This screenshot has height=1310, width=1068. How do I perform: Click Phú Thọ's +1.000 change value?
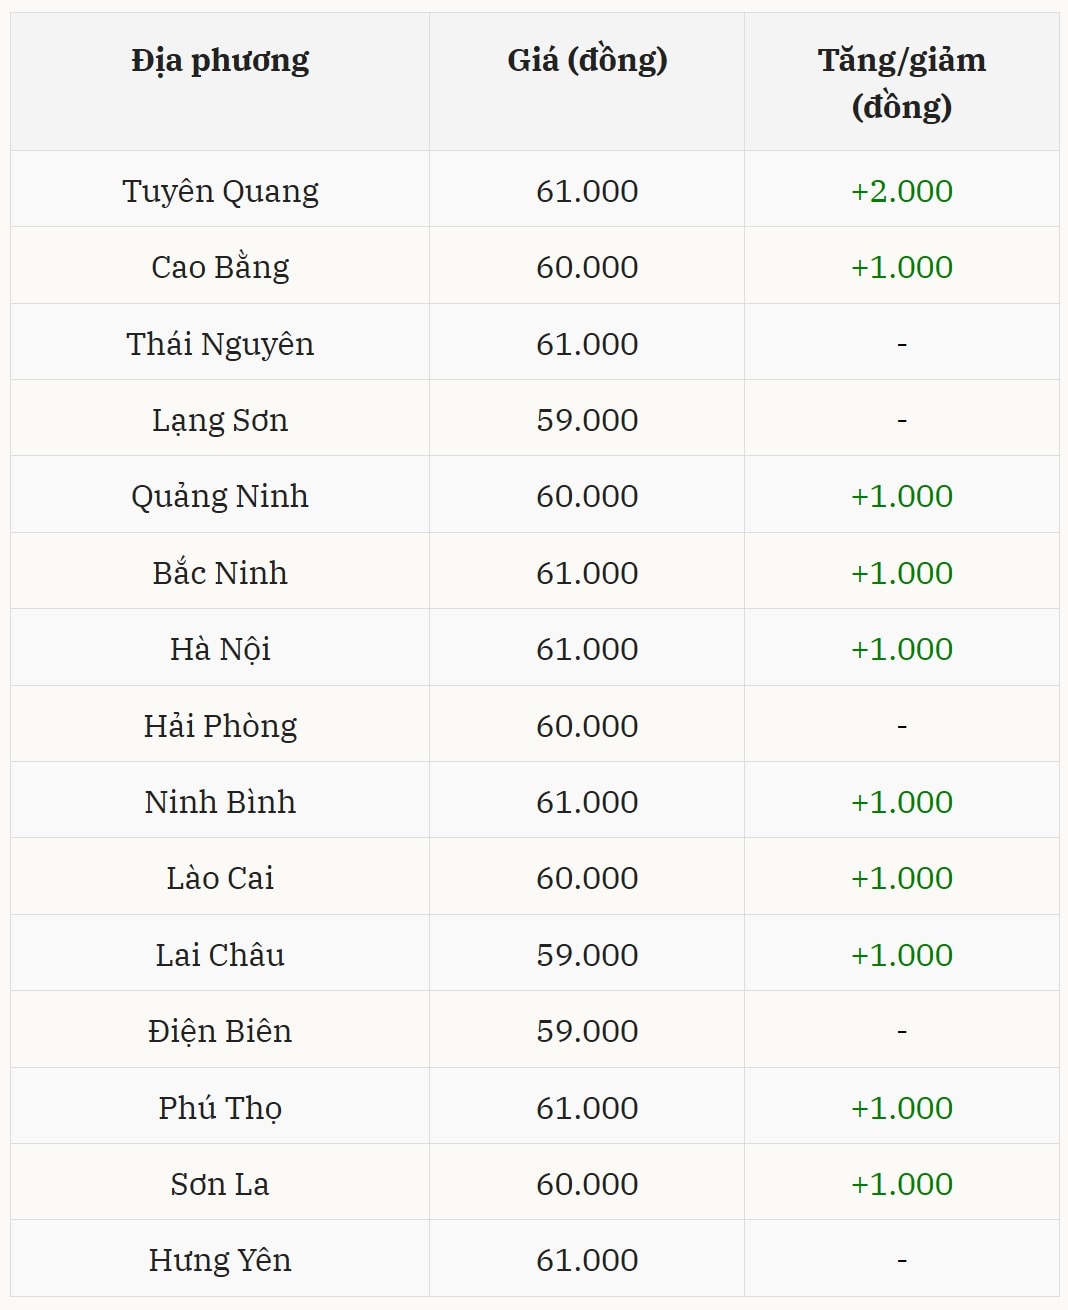click(x=901, y=1108)
